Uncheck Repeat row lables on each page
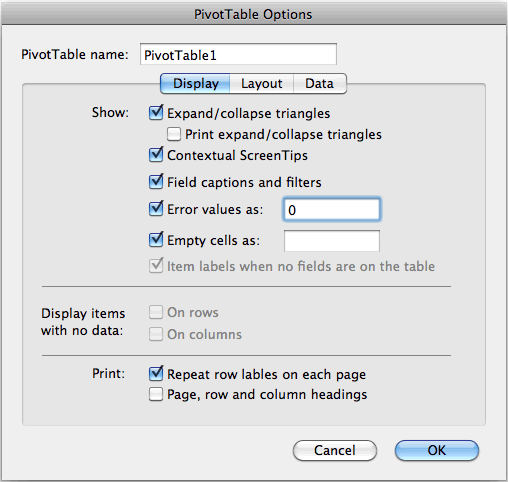 point(156,374)
